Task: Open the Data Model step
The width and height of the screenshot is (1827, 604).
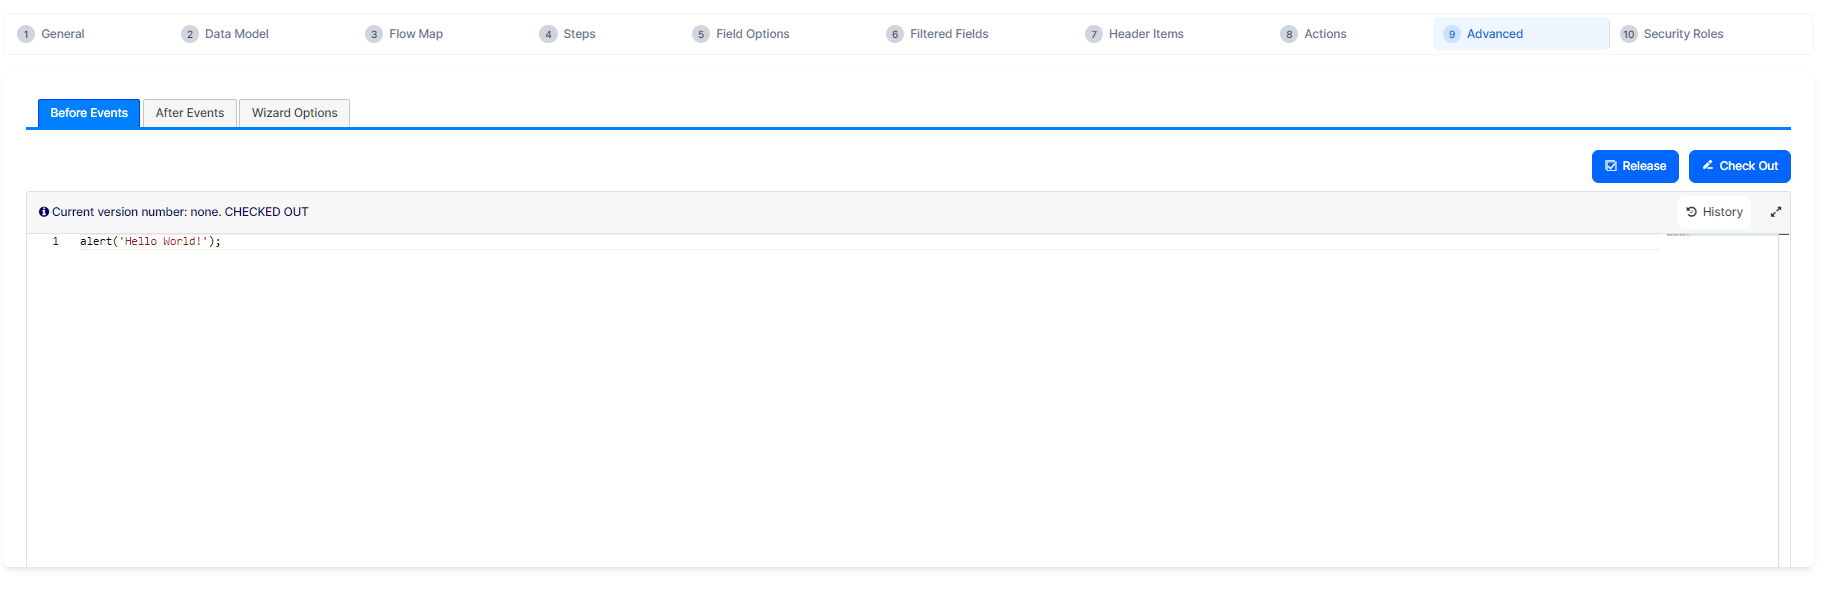Action: click(x=226, y=34)
